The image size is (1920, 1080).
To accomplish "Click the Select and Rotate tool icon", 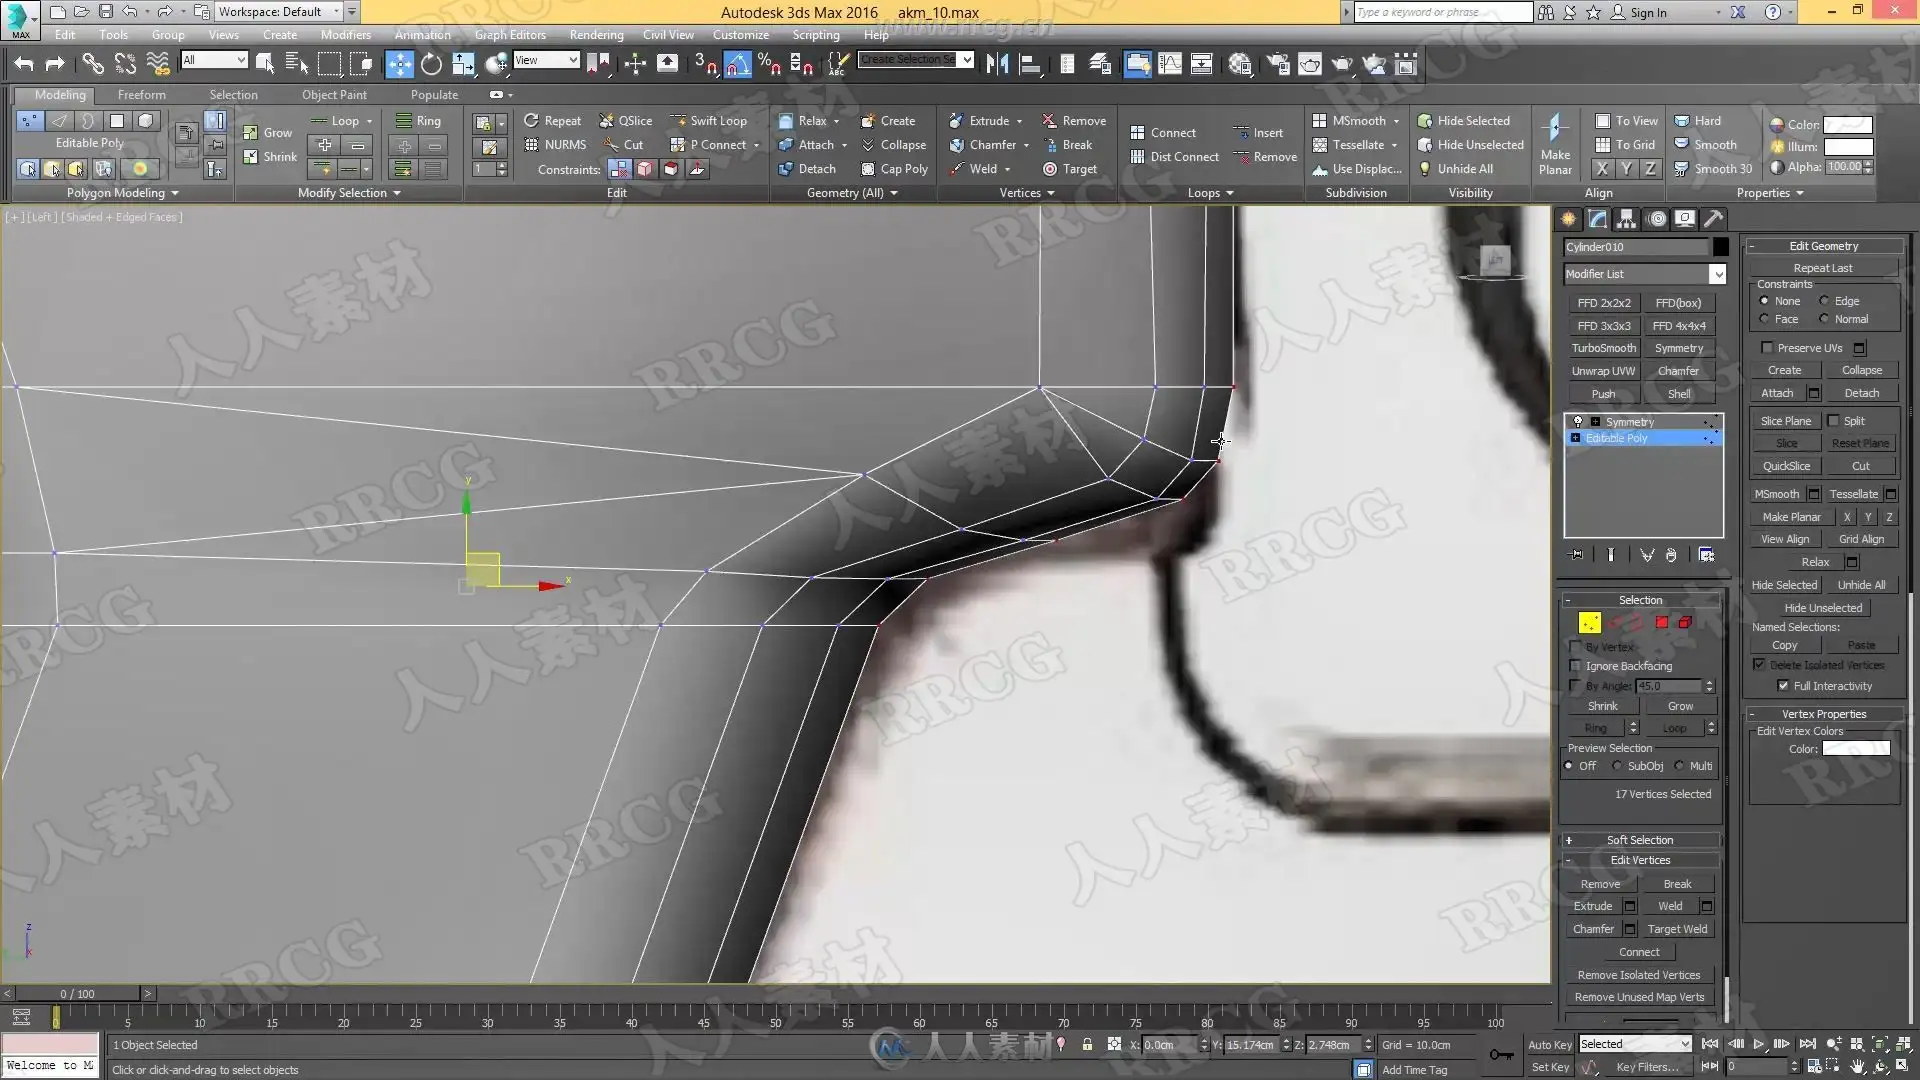I will click(431, 64).
